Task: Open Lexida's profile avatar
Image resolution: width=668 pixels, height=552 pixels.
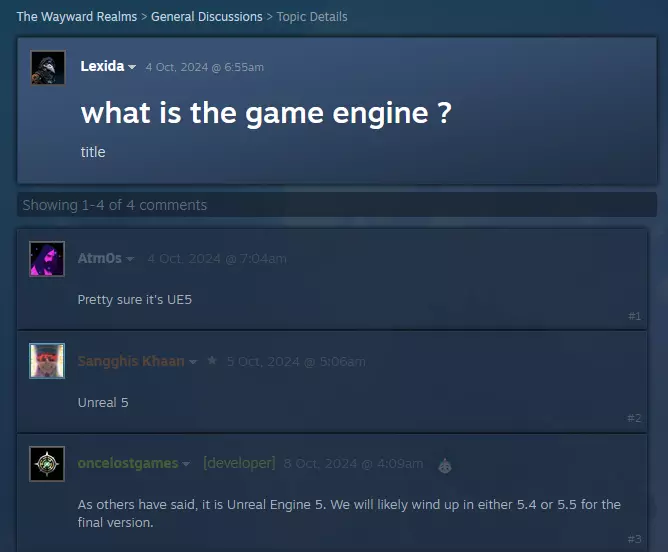Action: [x=48, y=67]
